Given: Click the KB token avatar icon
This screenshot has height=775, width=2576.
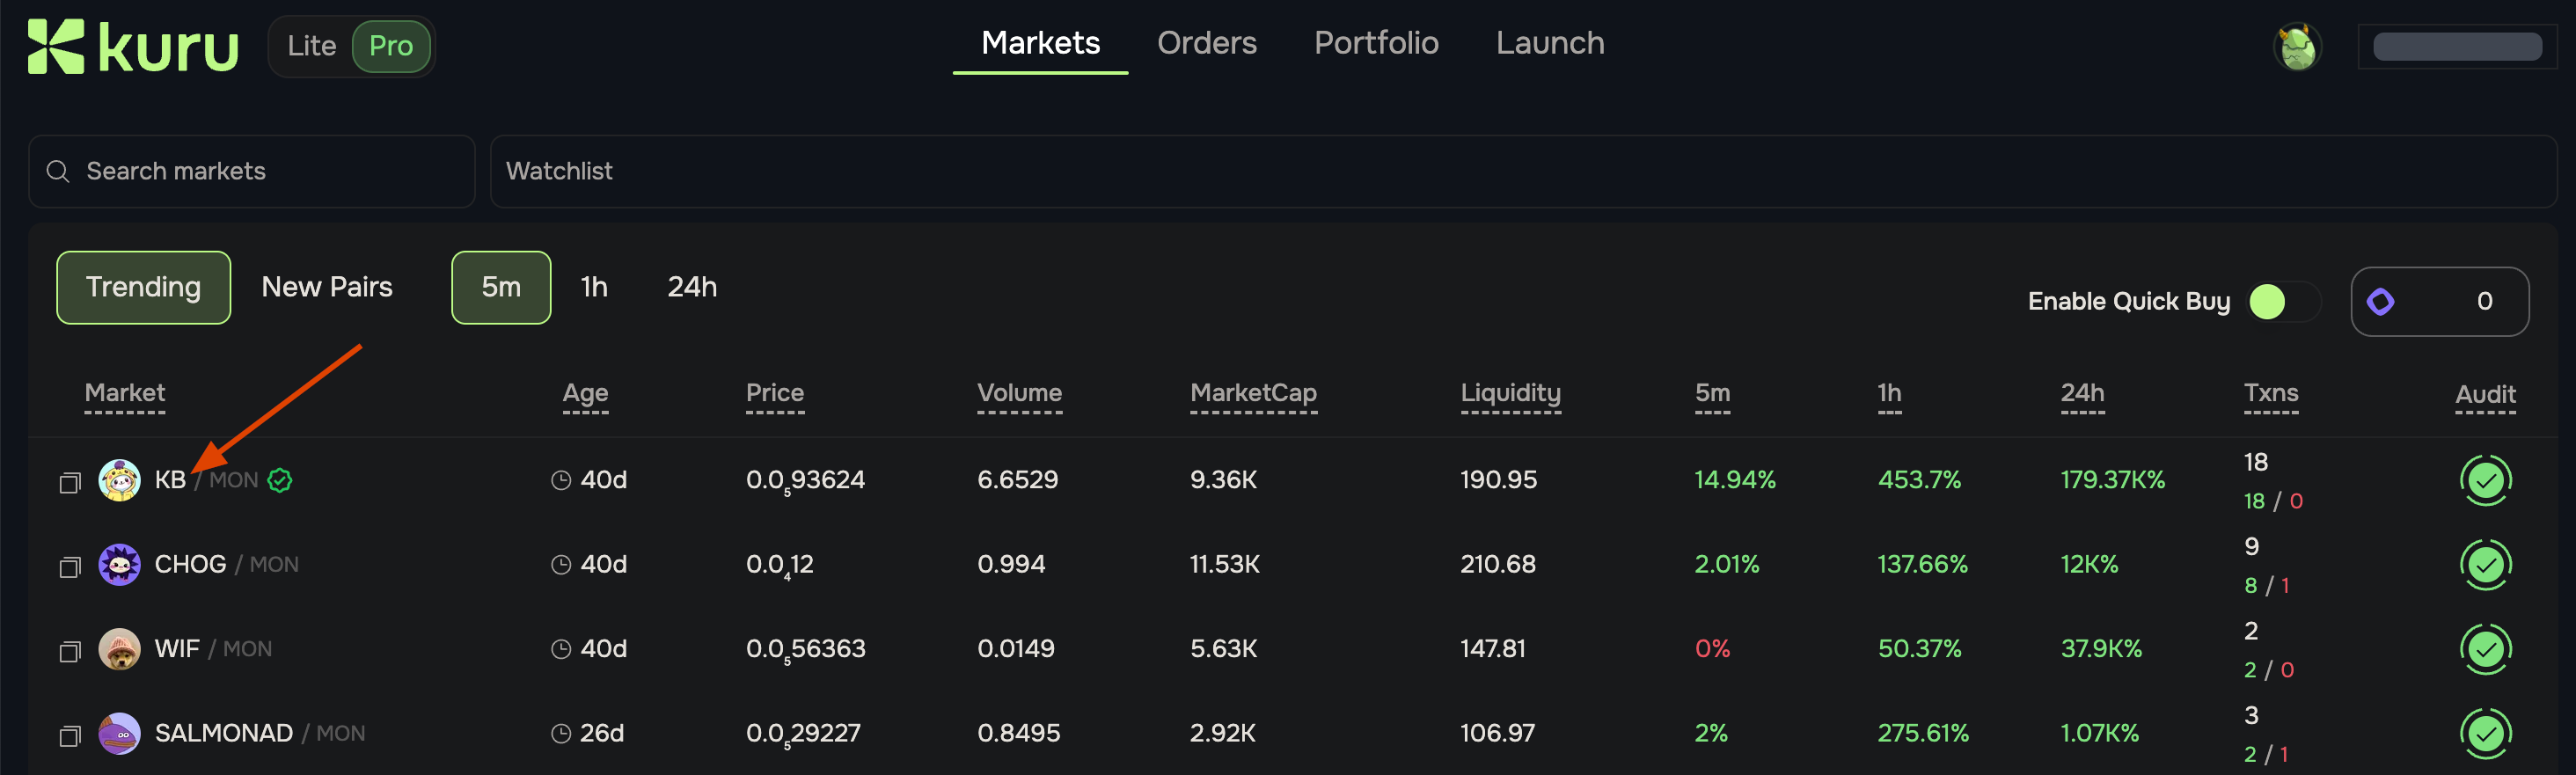Looking at the screenshot, I should click(x=119, y=480).
